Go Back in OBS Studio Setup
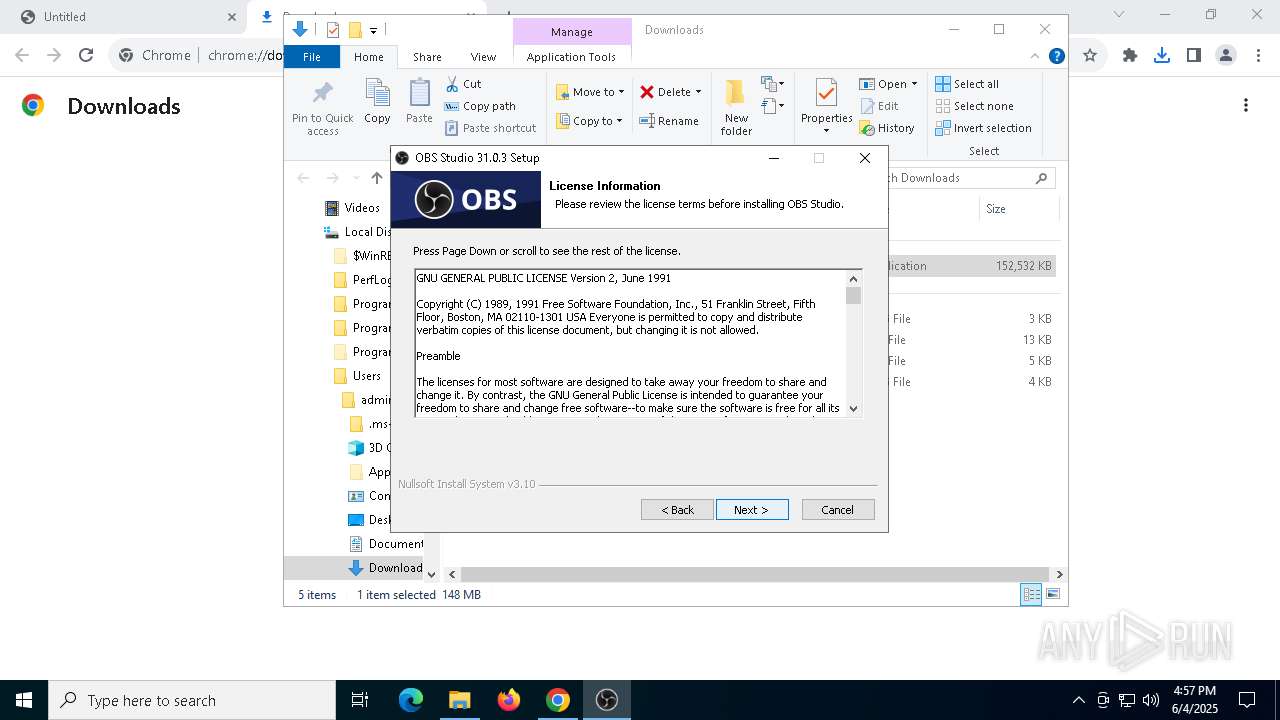 click(x=677, y=510)
